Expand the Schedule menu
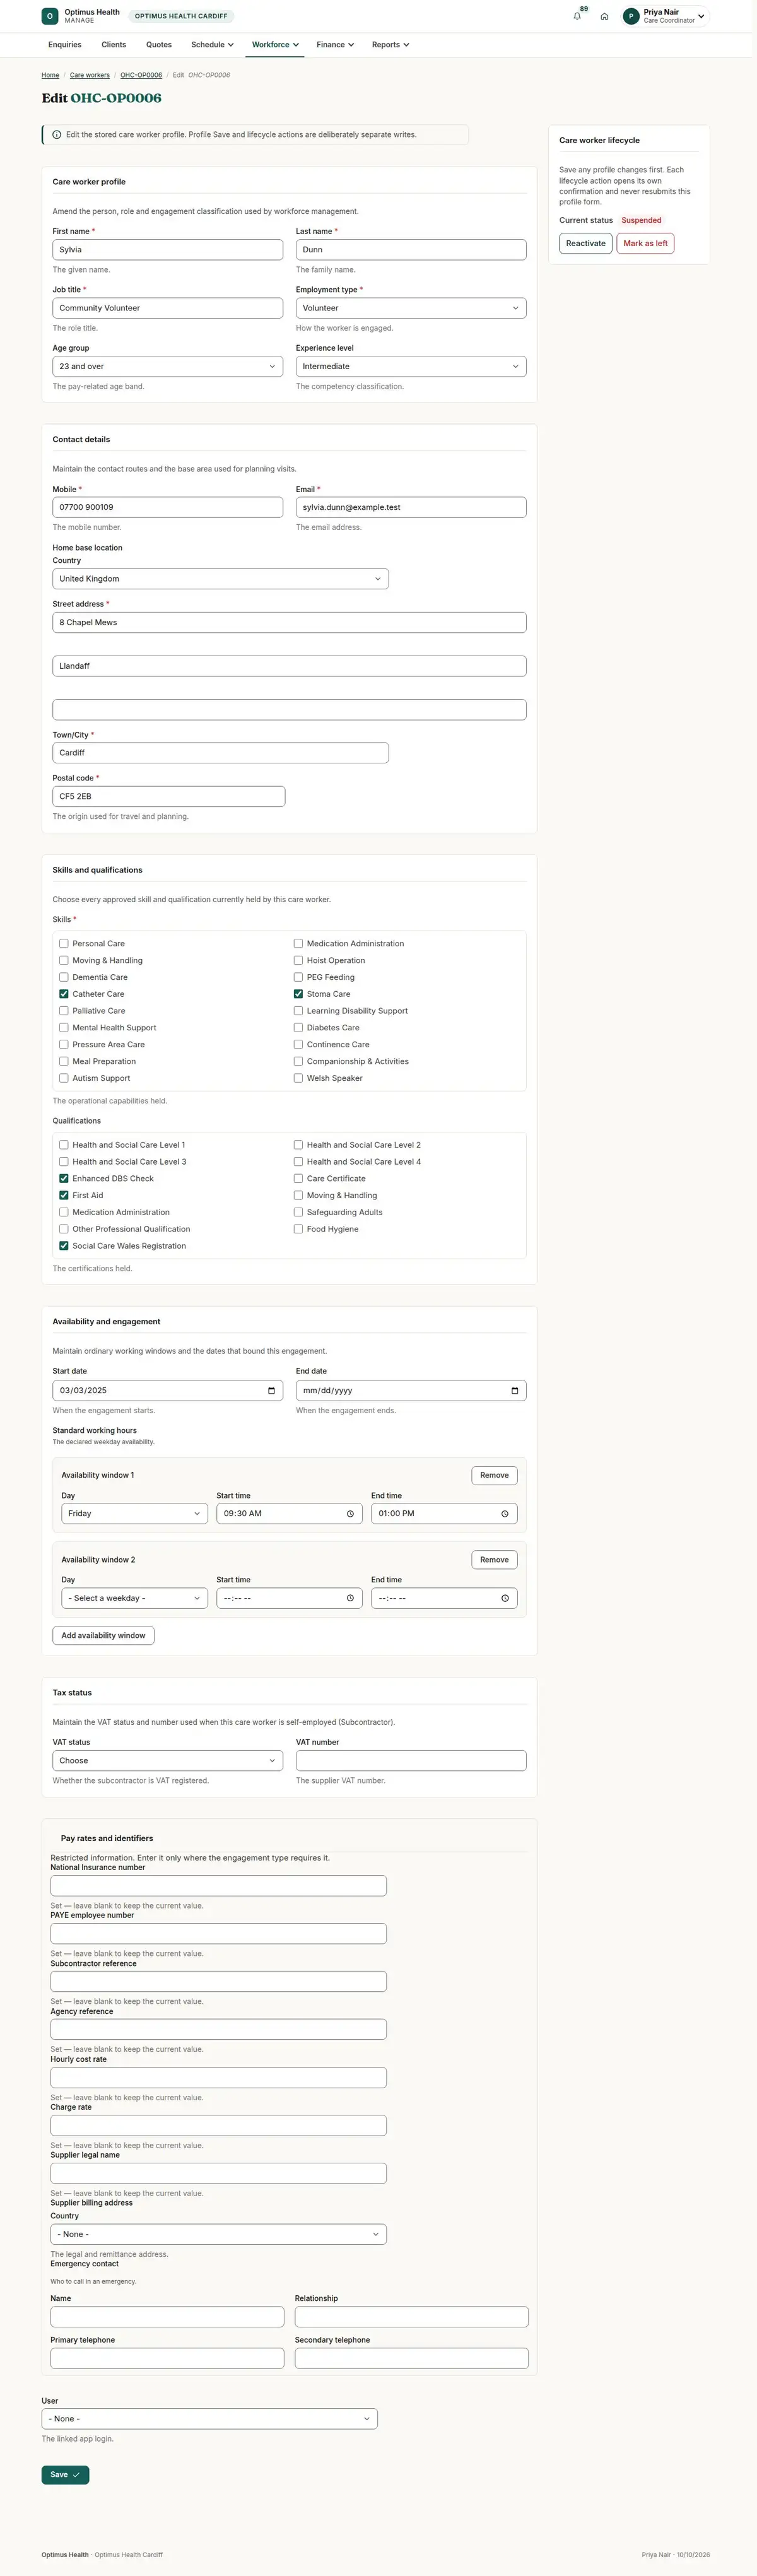 tap(212, 45)
